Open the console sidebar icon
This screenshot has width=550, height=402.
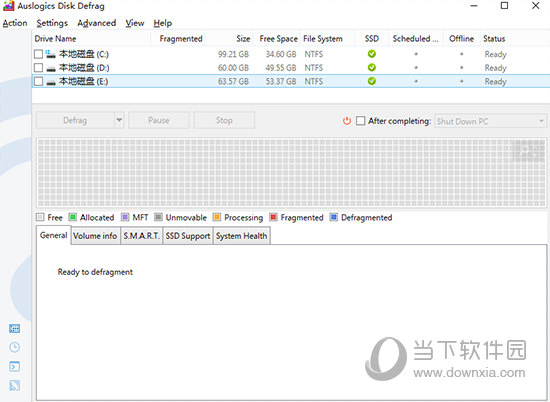(14, 367)
